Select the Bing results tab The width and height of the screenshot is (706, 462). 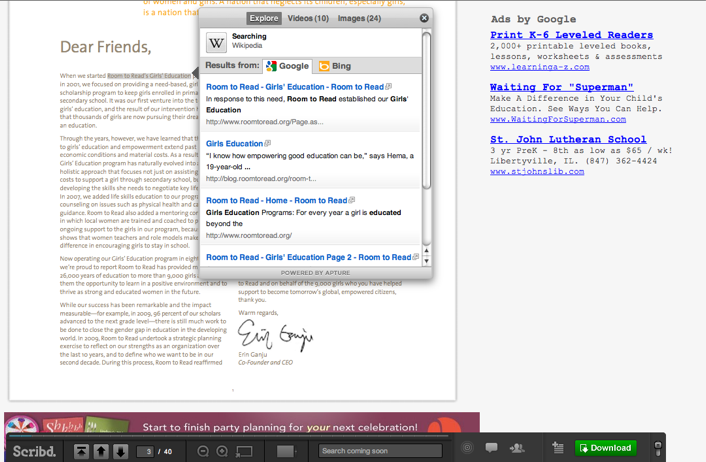[335, 66]
